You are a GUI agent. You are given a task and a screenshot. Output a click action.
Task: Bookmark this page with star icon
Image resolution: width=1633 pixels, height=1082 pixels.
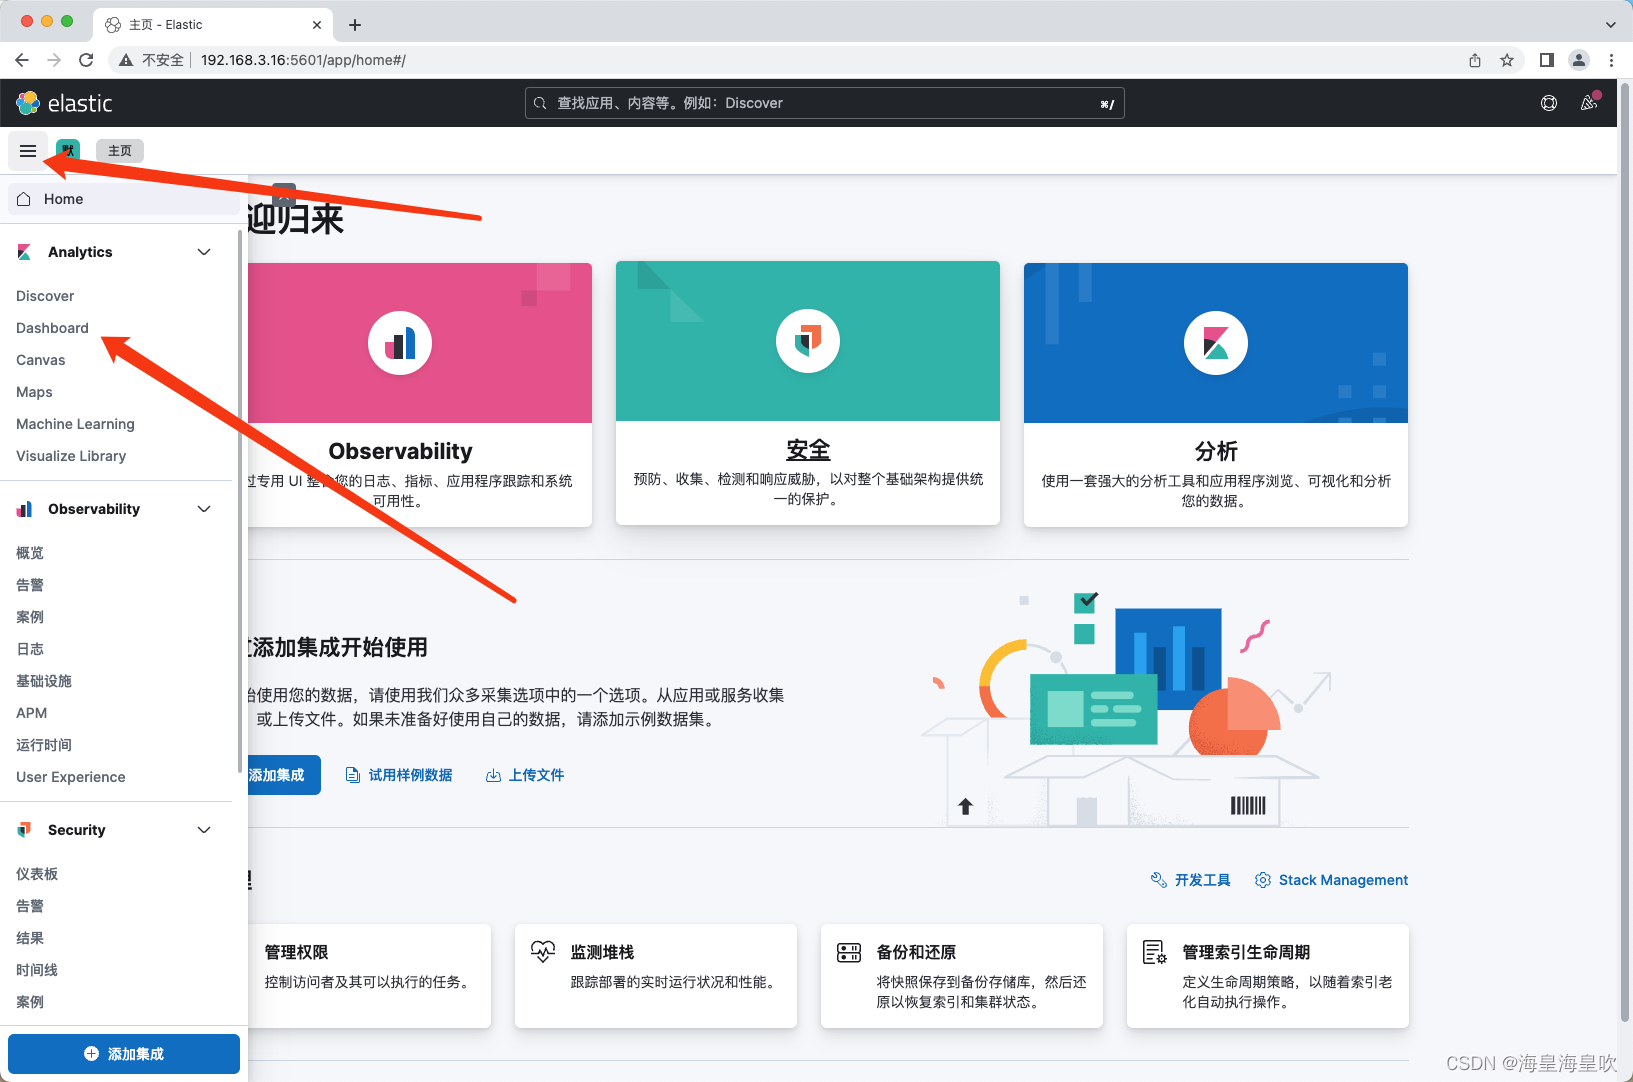point(1507,60)
